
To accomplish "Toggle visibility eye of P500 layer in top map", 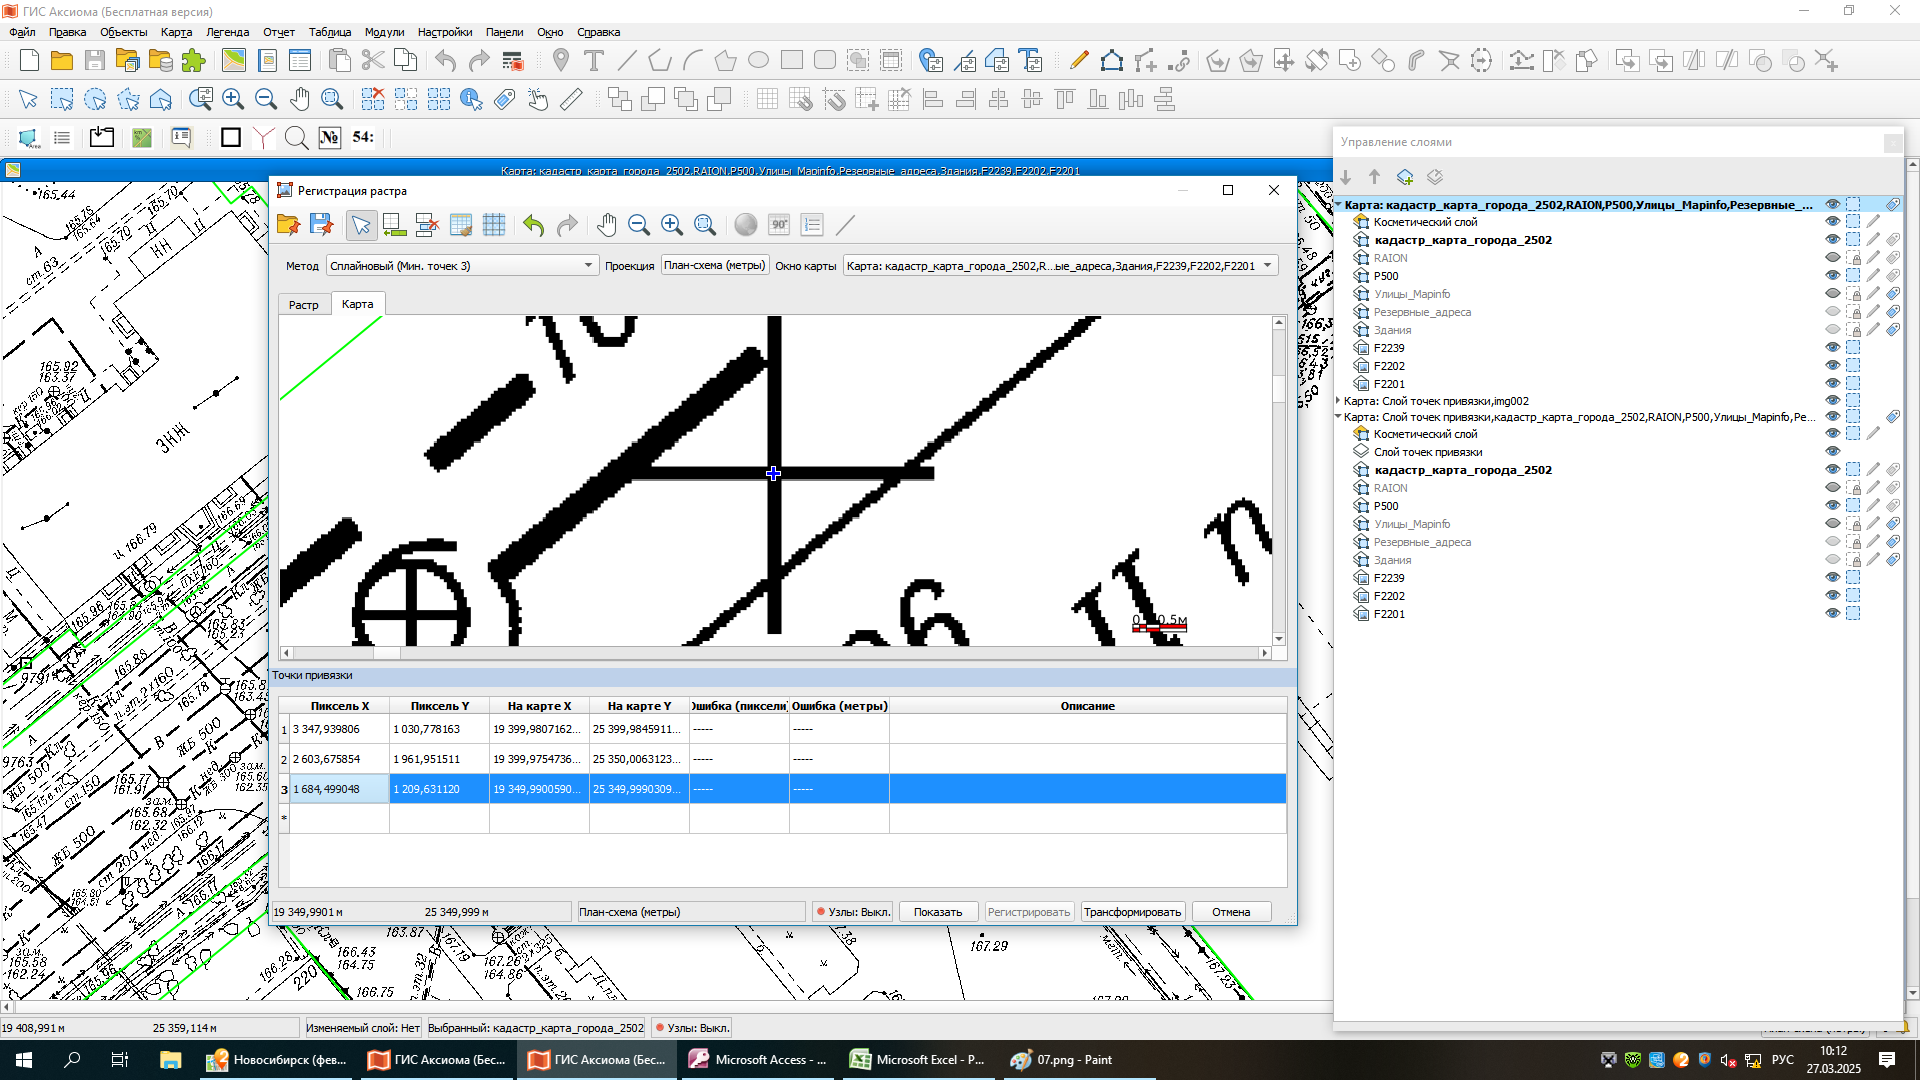I will coord(1832,276).
